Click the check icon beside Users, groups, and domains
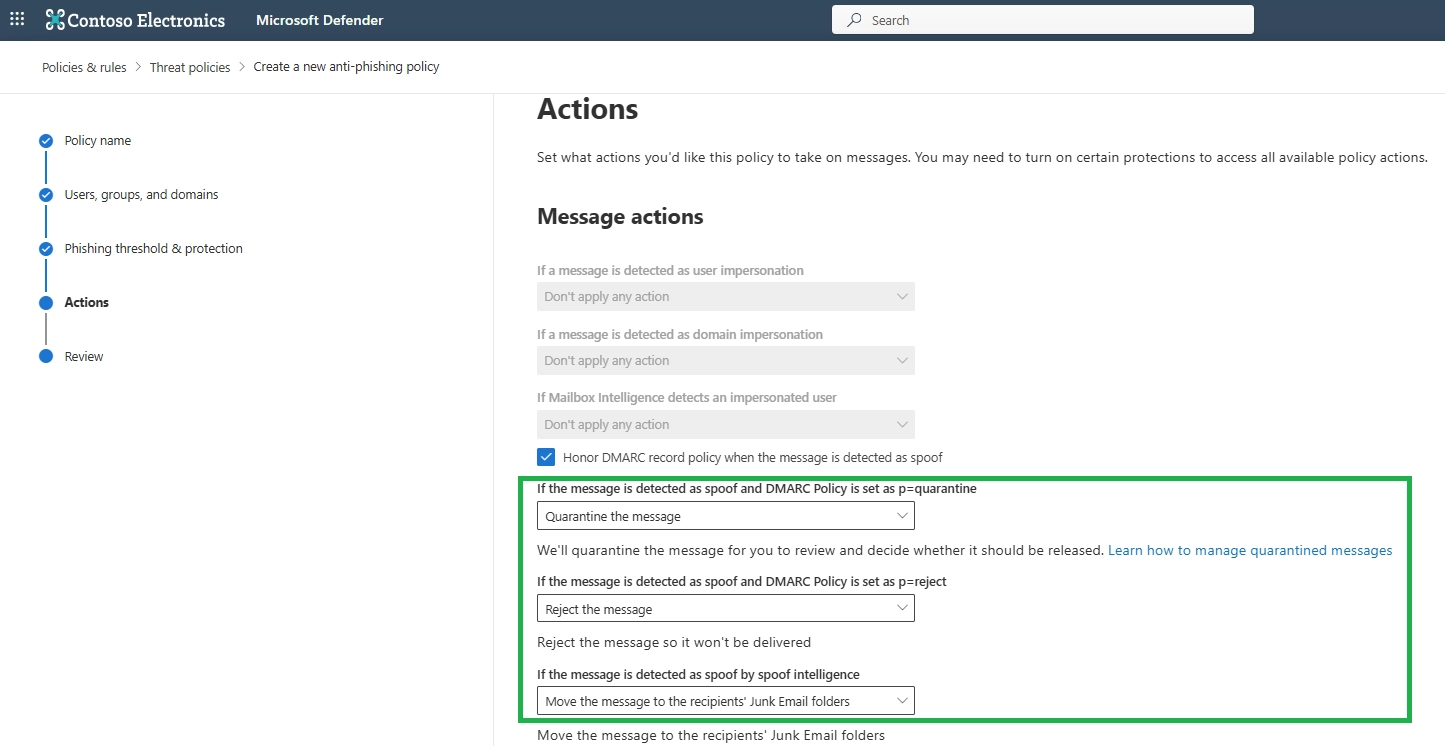The width and height of the screenshot is (1445, 746). click(45, 194)
